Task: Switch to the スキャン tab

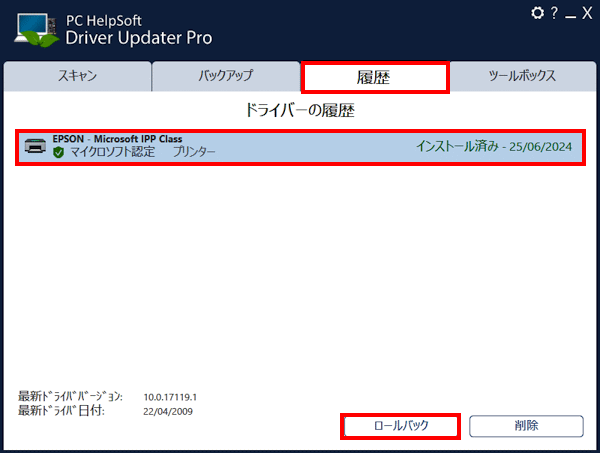Action: point(77,76)
